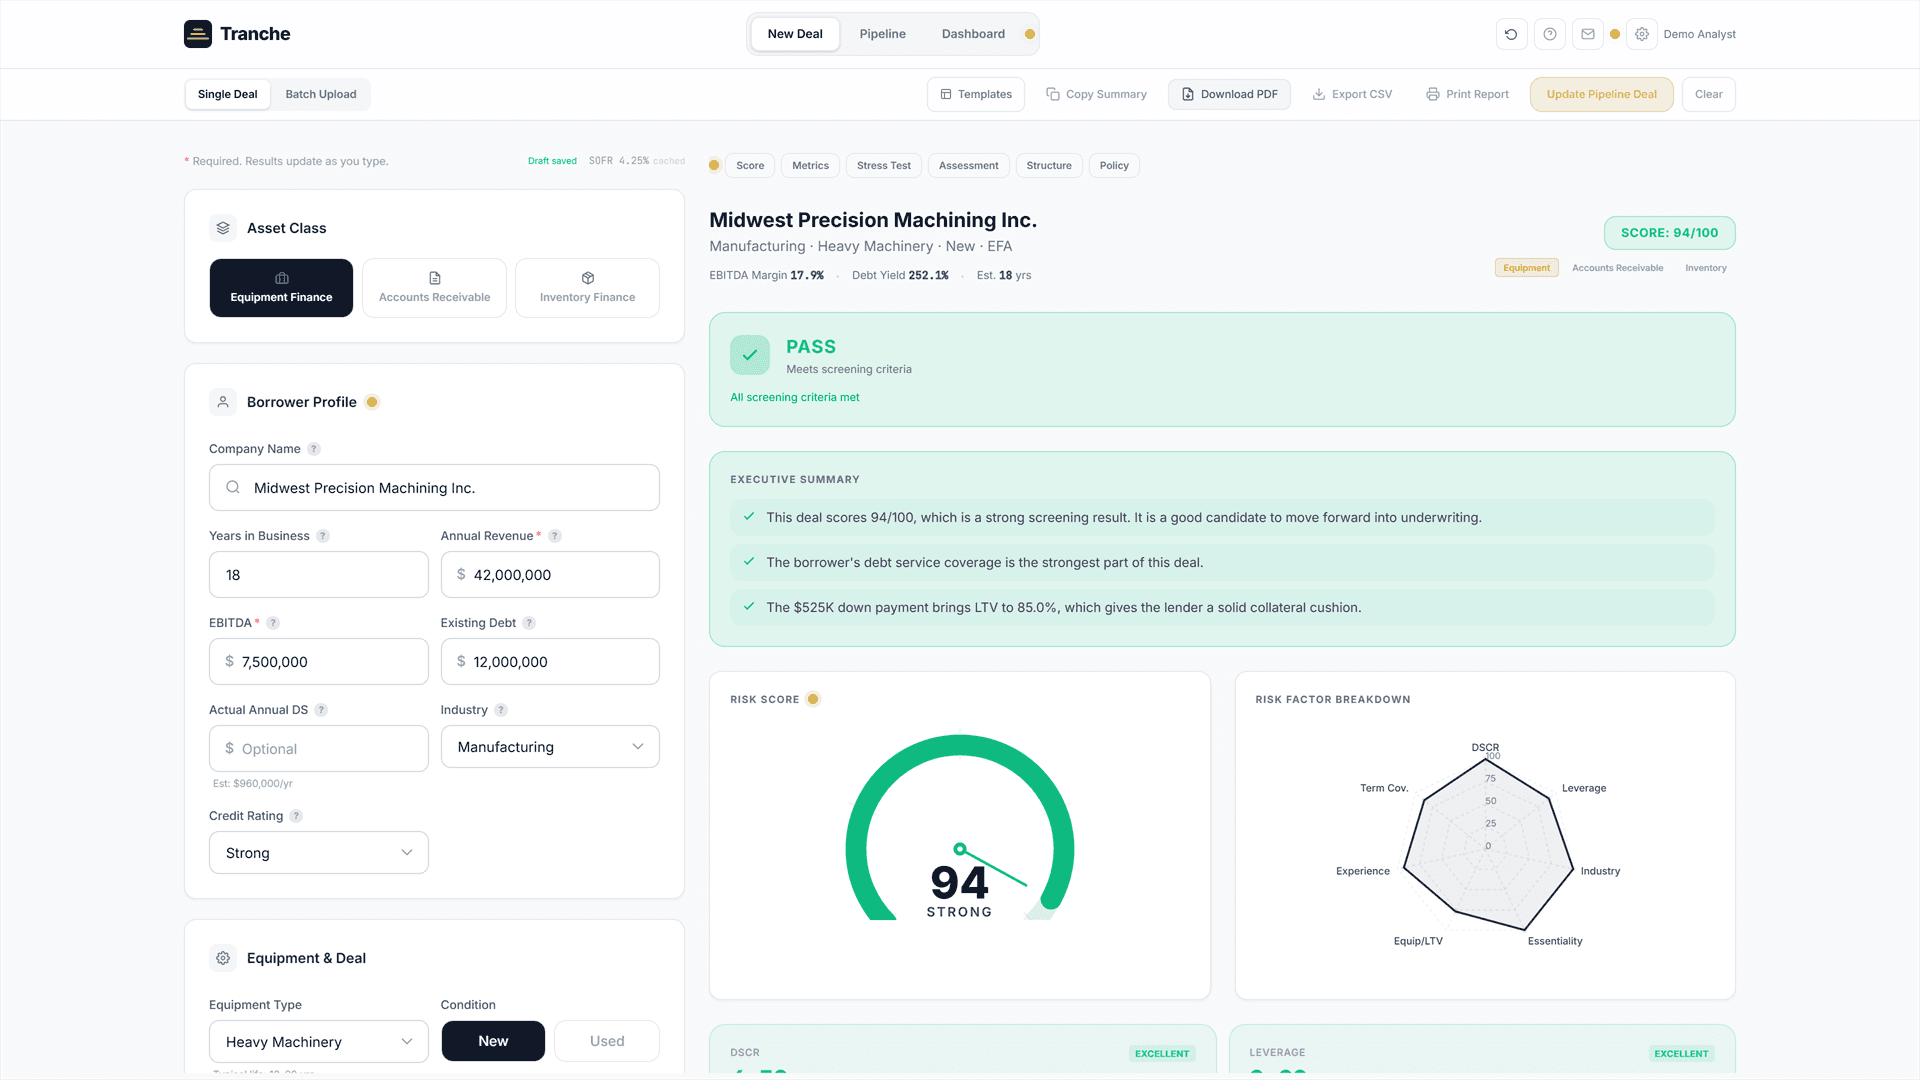This screenshot has width=1920, height=1080.
Task: Select Accounts Receivable asset class
Action: click(434, 288)
